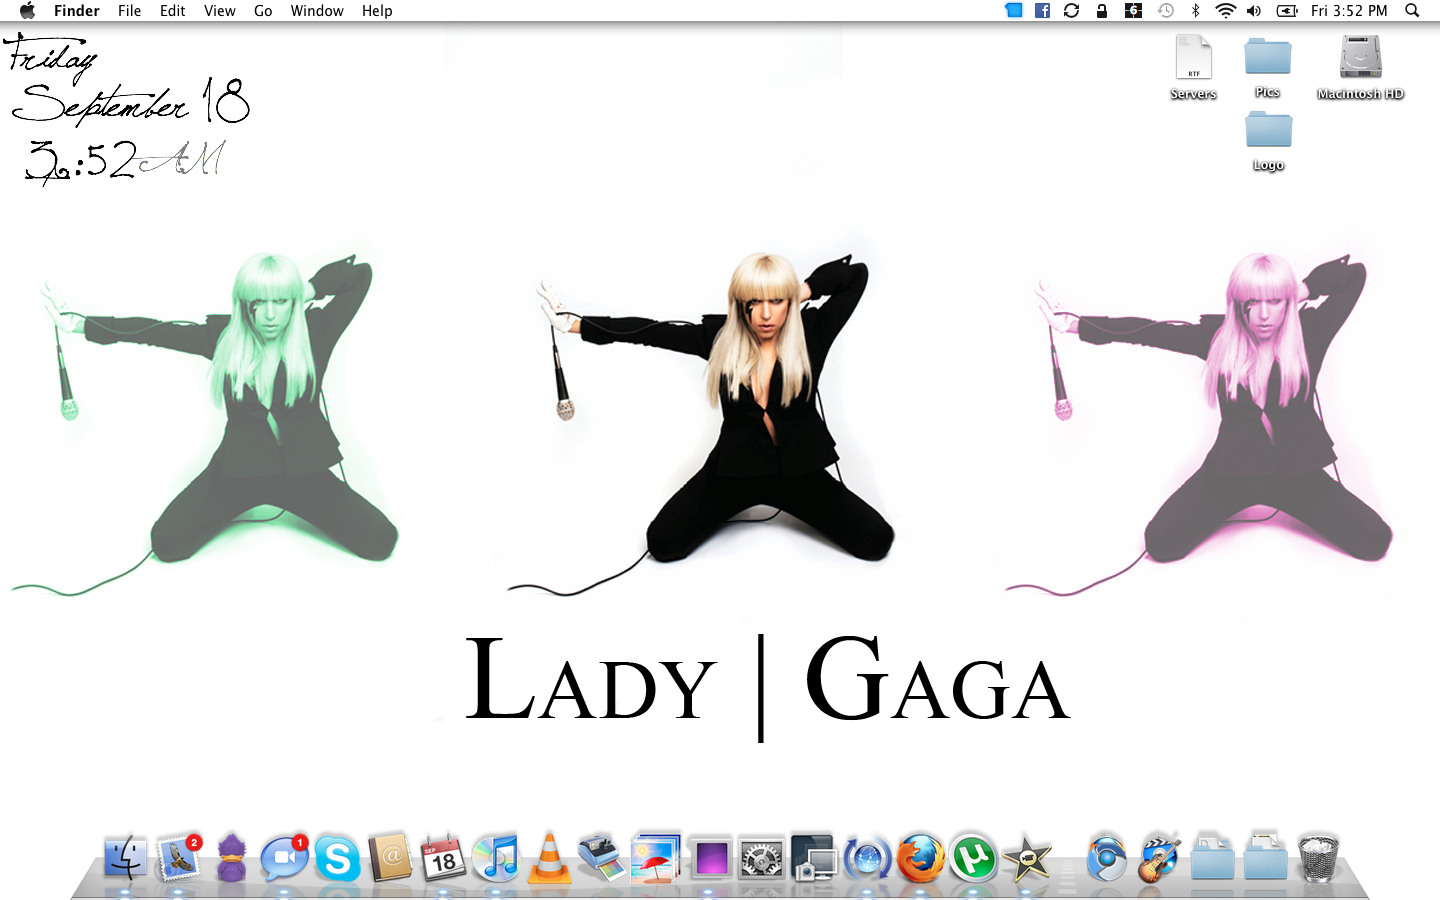
Task: Click the Bluetooth status icon
Action: click(1195, 11)
